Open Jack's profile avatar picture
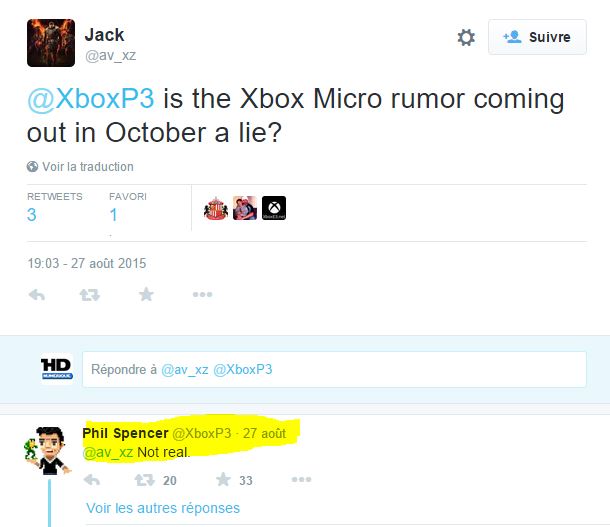This screenshot has width=610, height=527. coord(51,43)
